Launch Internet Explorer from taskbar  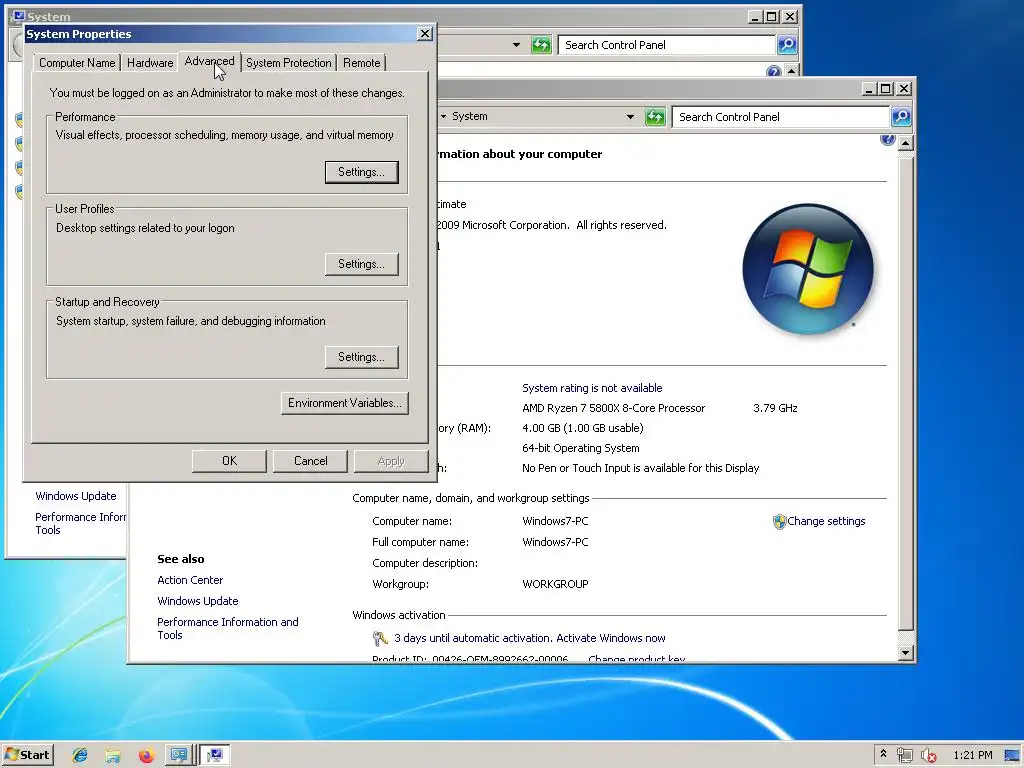80,756
